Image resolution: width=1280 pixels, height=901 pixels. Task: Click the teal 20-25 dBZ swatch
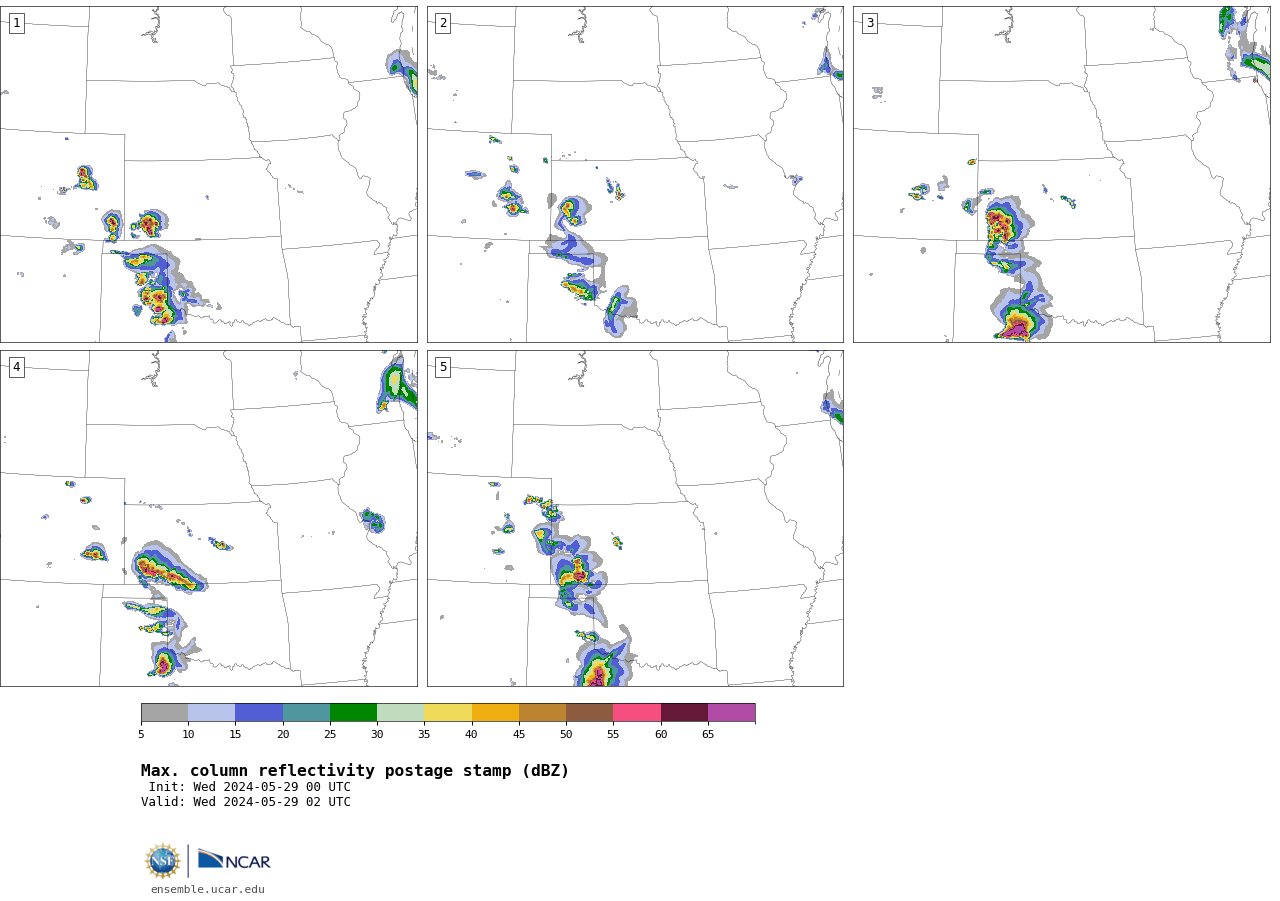point(306,713)
